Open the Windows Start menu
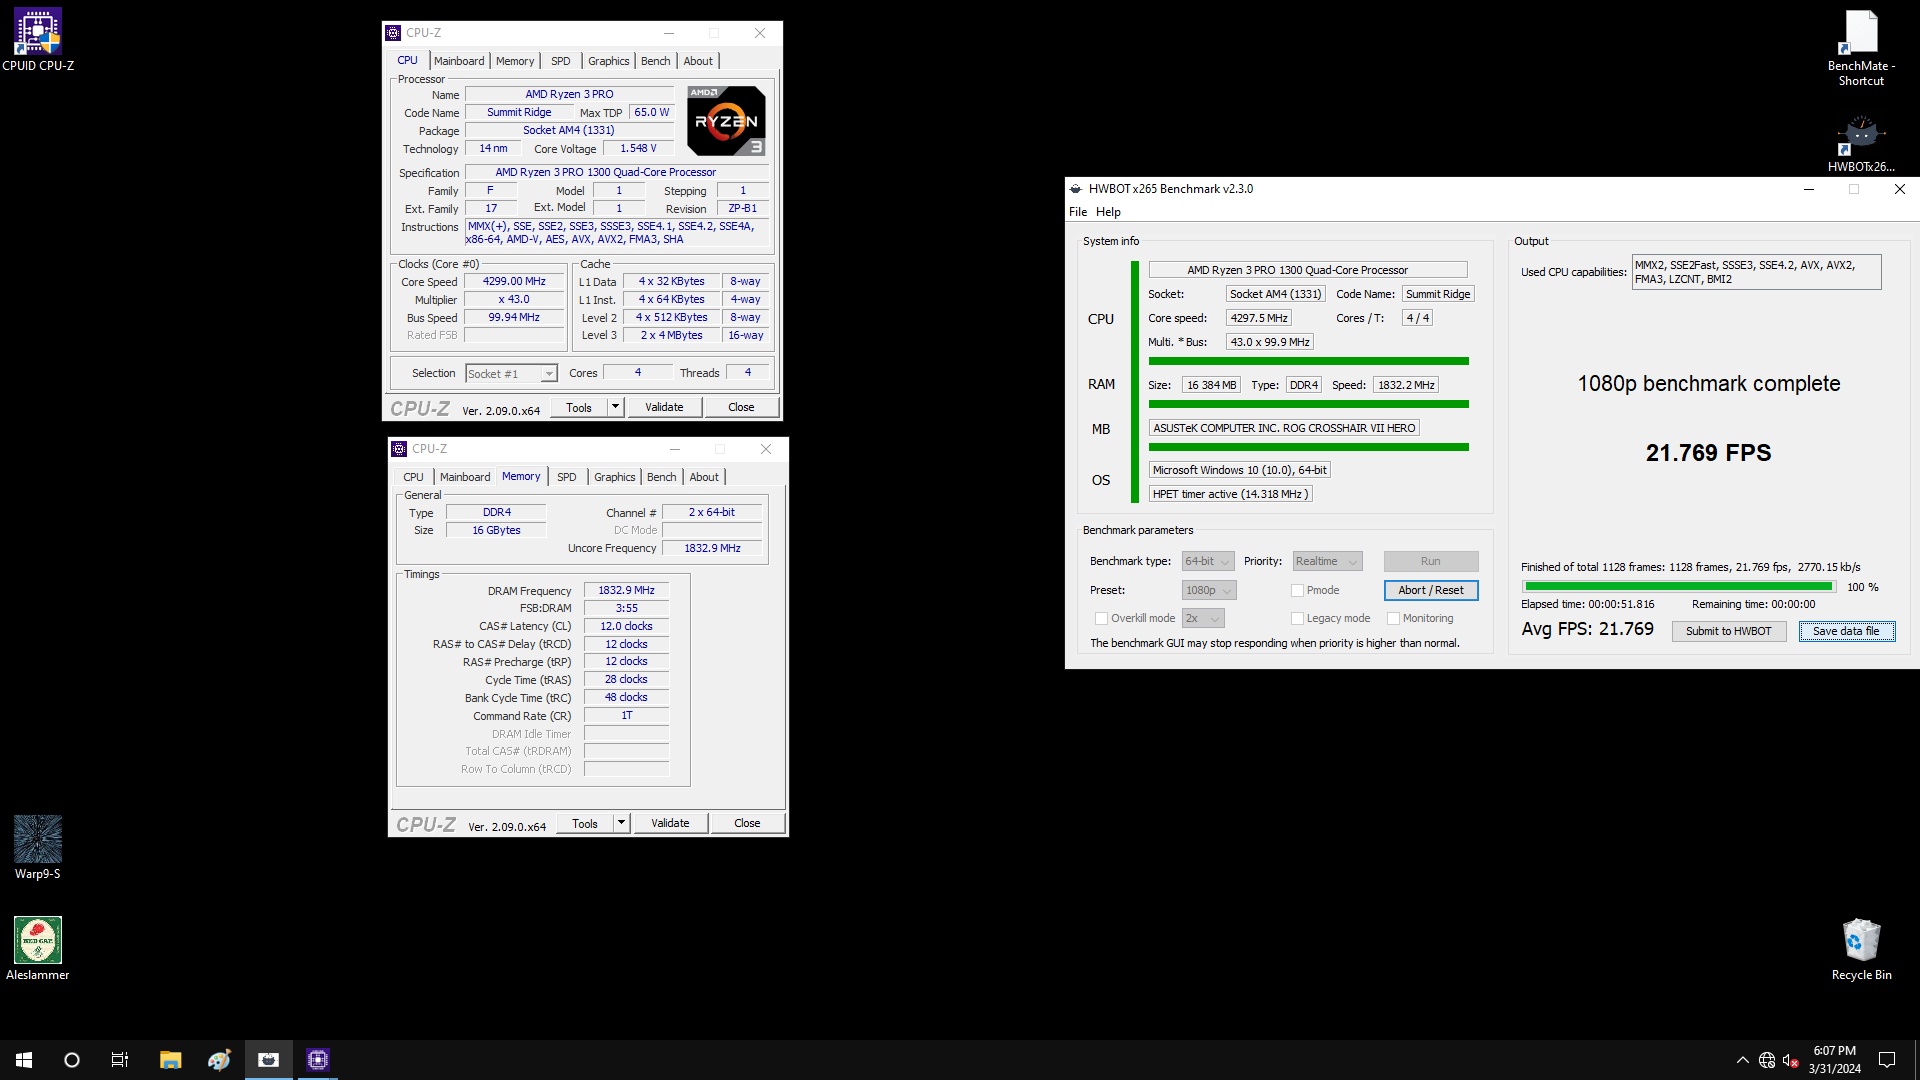1920x1080 pixels. pos(24,1060)
